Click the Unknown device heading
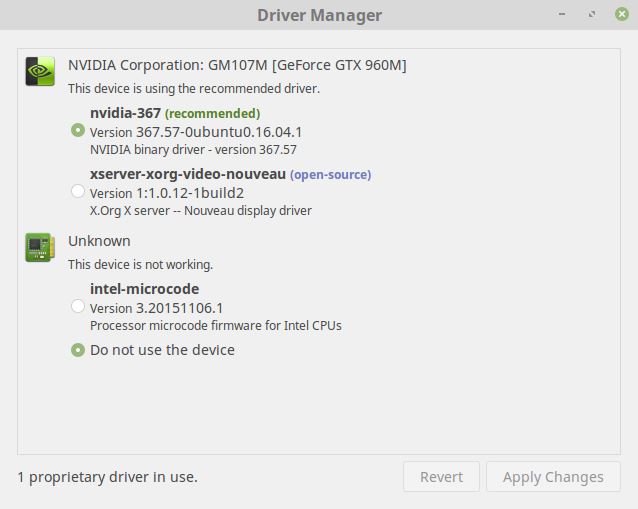The image size is (638, 509). 99,241
